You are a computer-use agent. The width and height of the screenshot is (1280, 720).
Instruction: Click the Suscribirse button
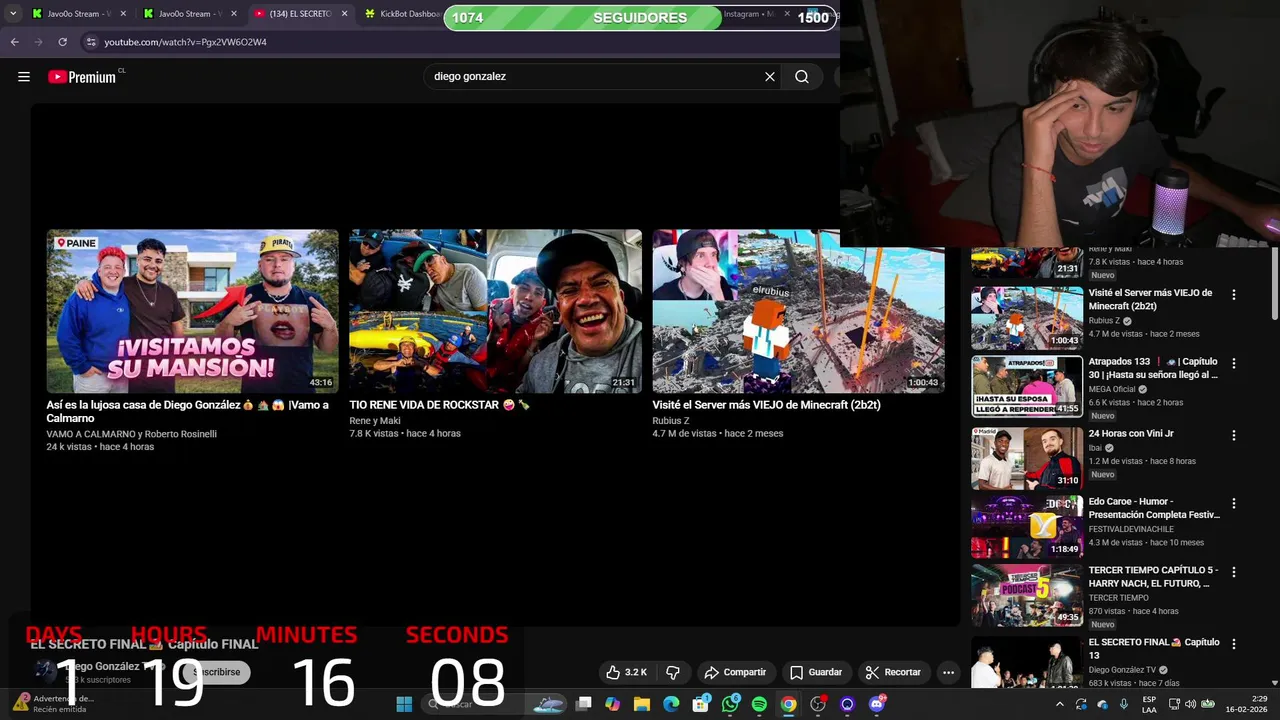[217, 672]
